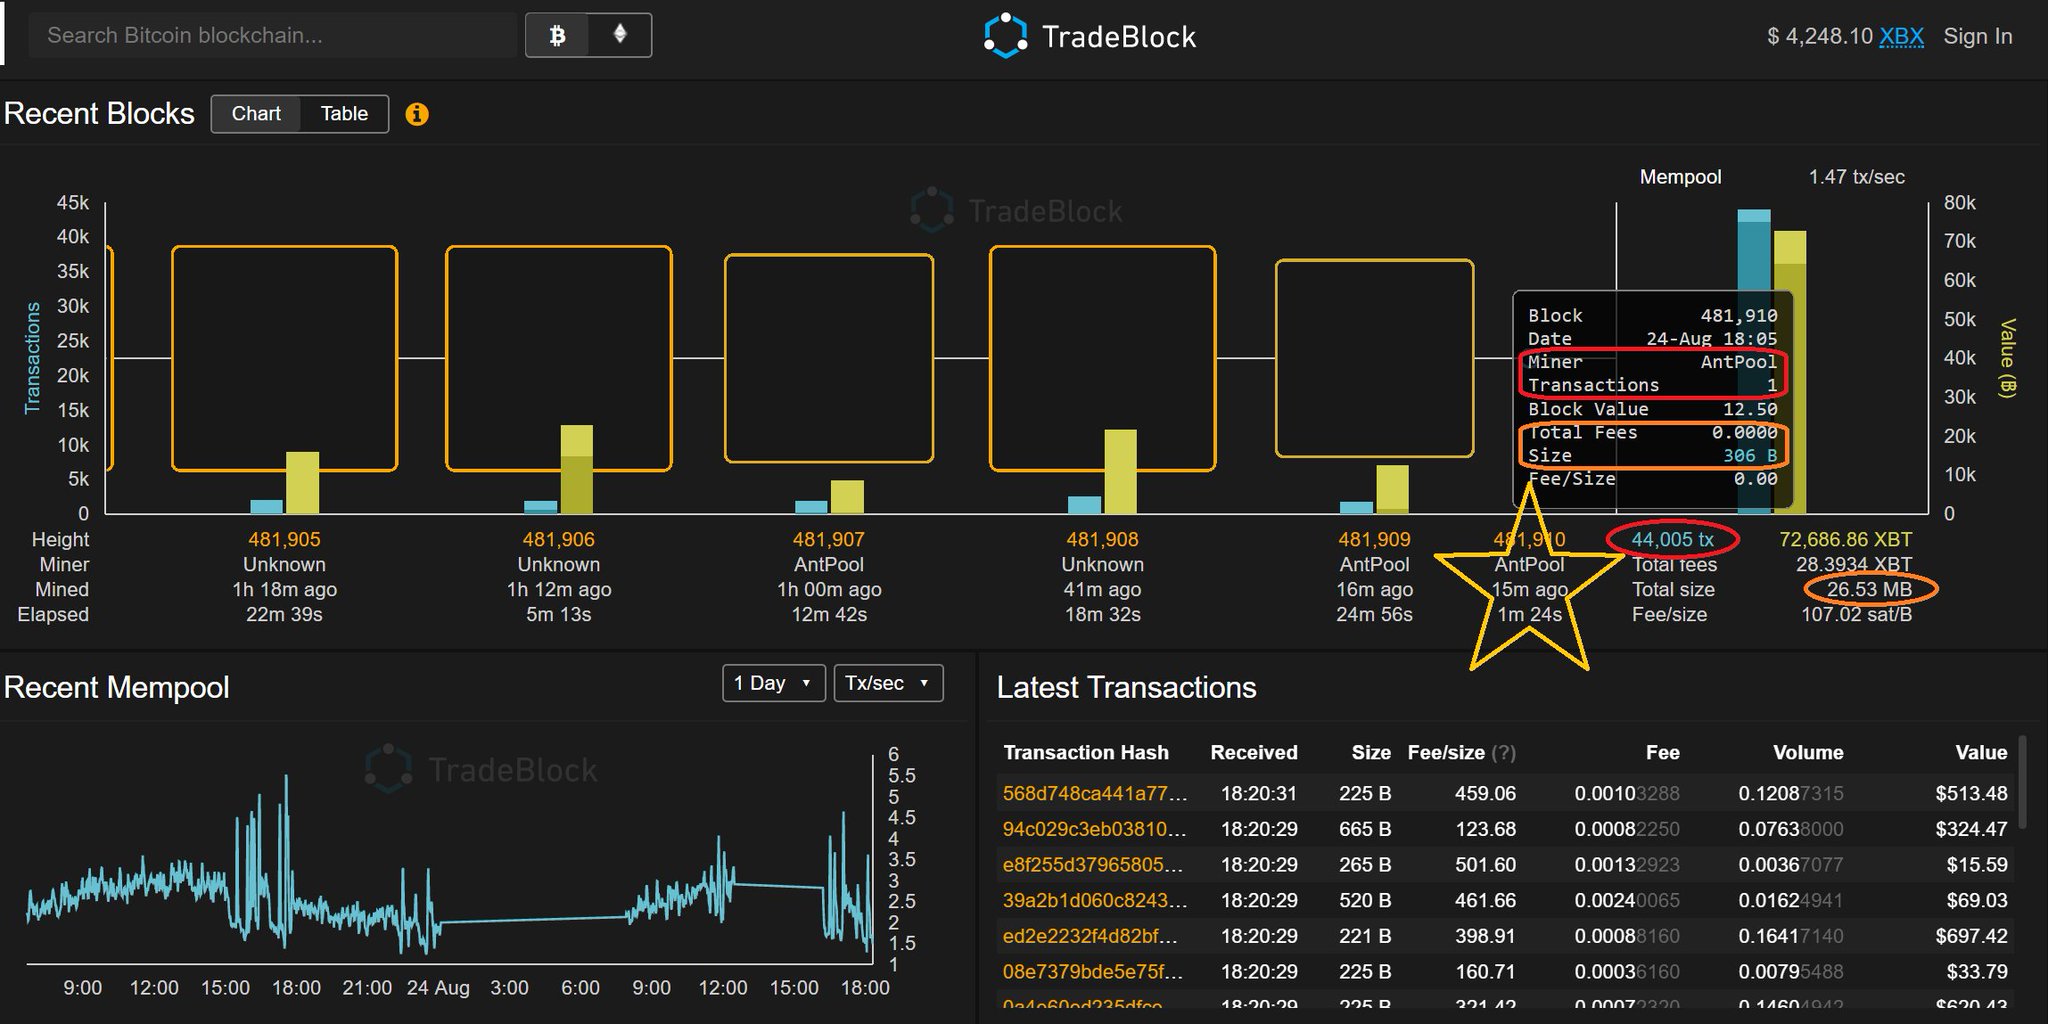Select block 481,907 box in chart
Image resolution: width=2048 pixels, height=1024 pixels.
point(829,358)
